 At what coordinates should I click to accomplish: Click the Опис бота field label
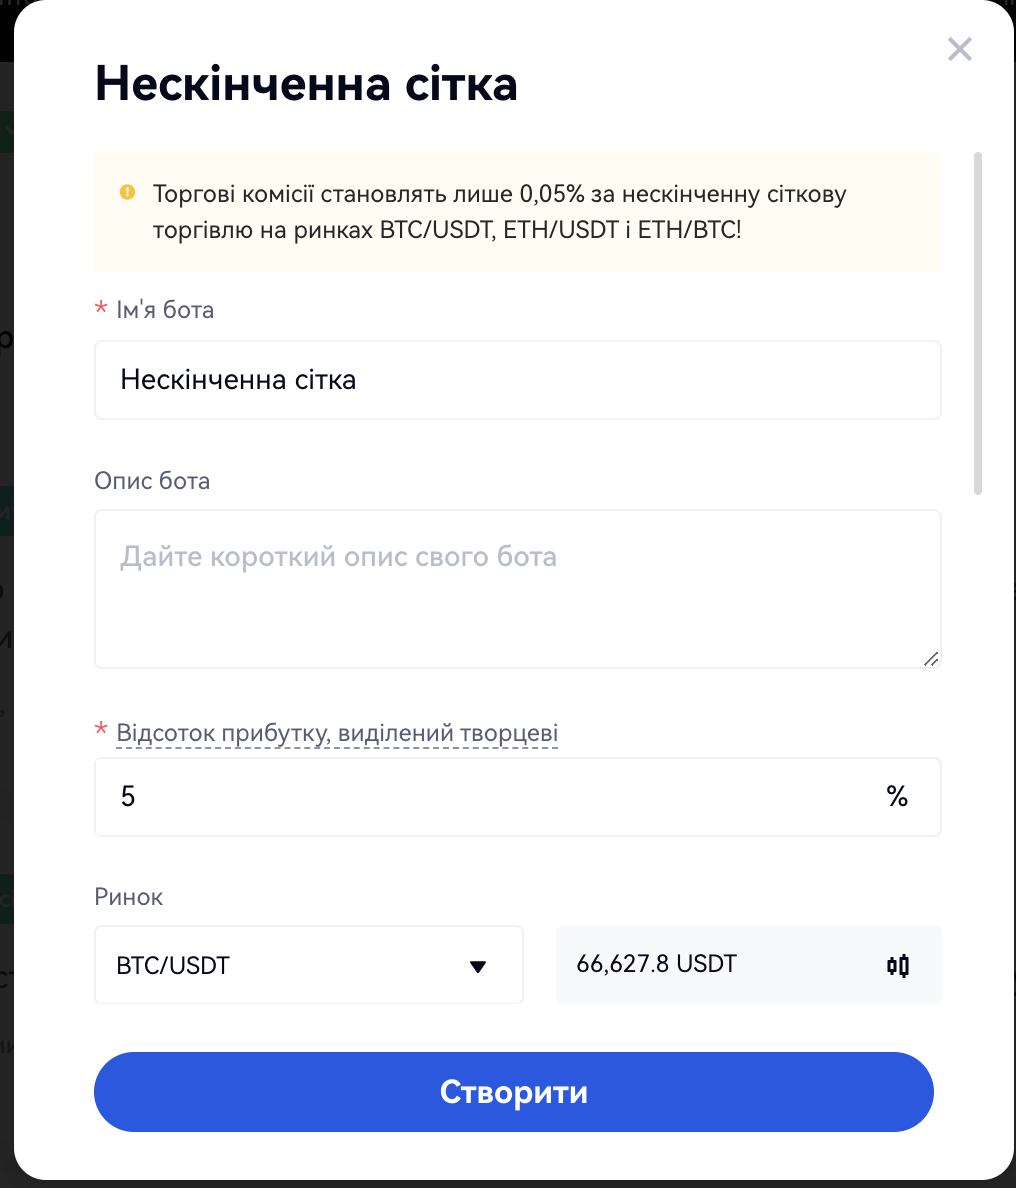pyautogui.click(x=152, y=481)
